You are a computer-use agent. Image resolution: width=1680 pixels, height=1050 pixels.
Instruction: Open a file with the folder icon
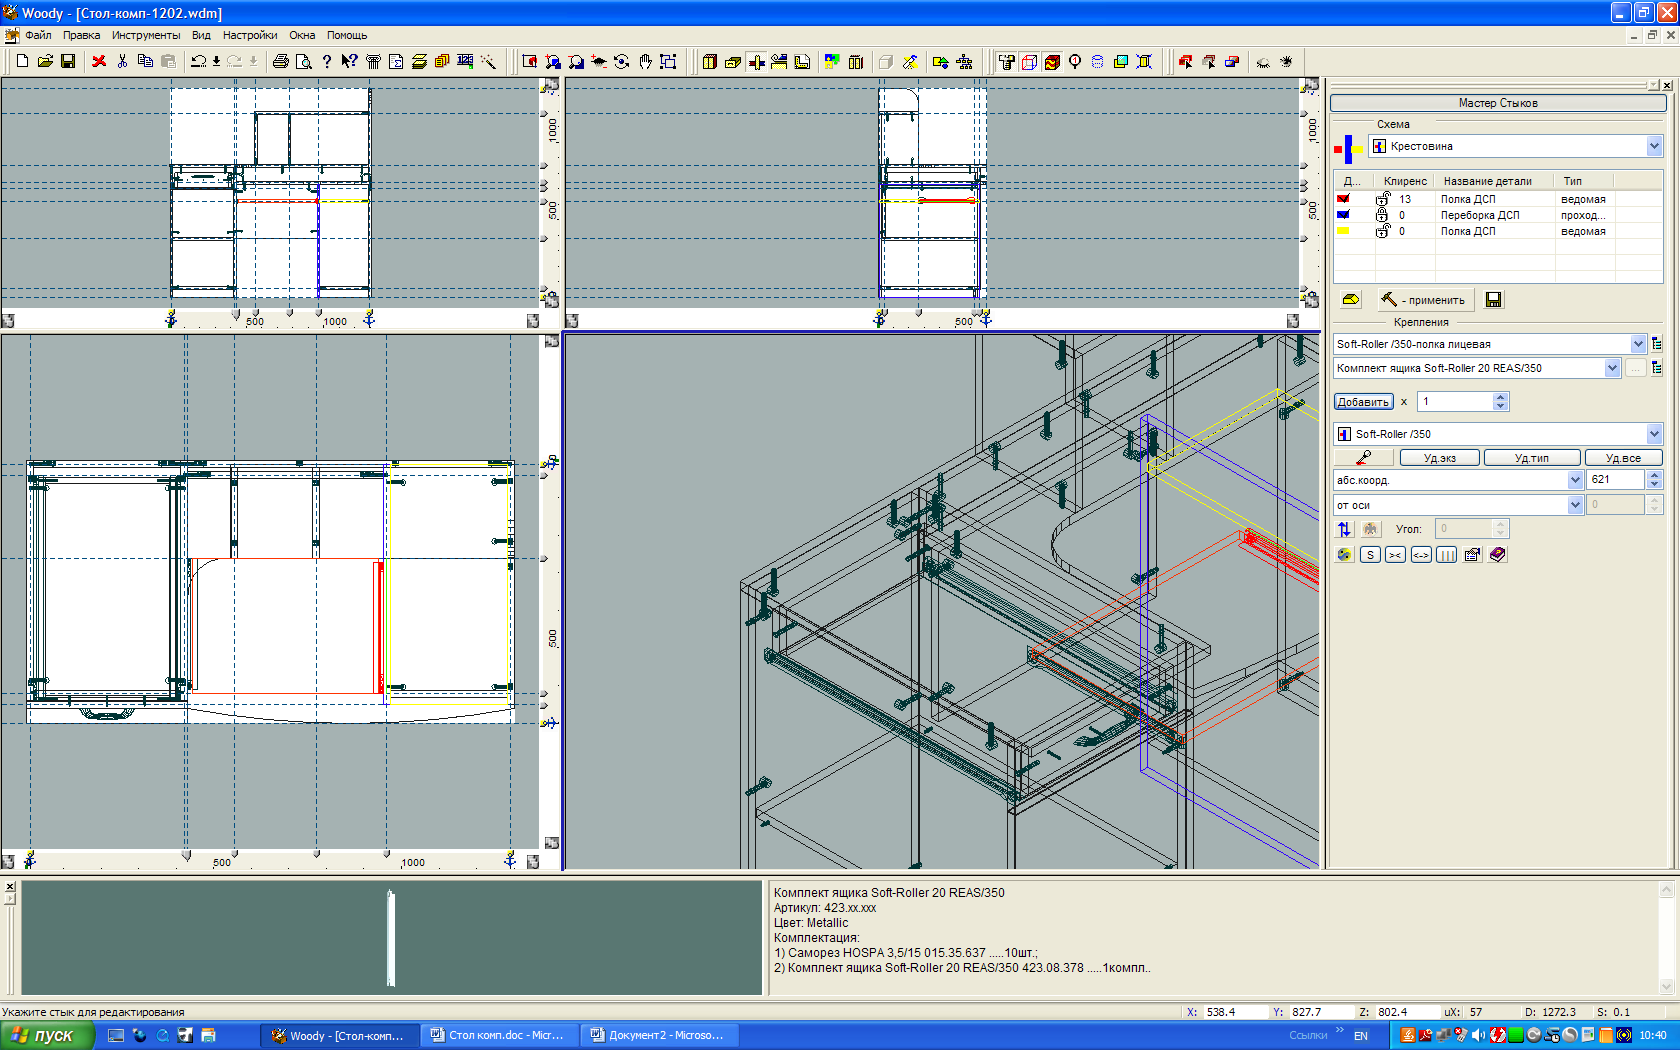click(45, 61)
